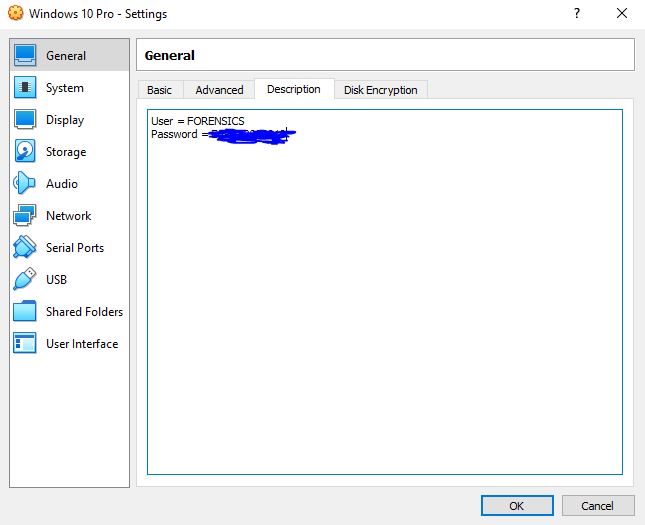This screenshot has width=645, height=525.
Task: Open the Serial Ports connector icon
Action: pos(24,247)
